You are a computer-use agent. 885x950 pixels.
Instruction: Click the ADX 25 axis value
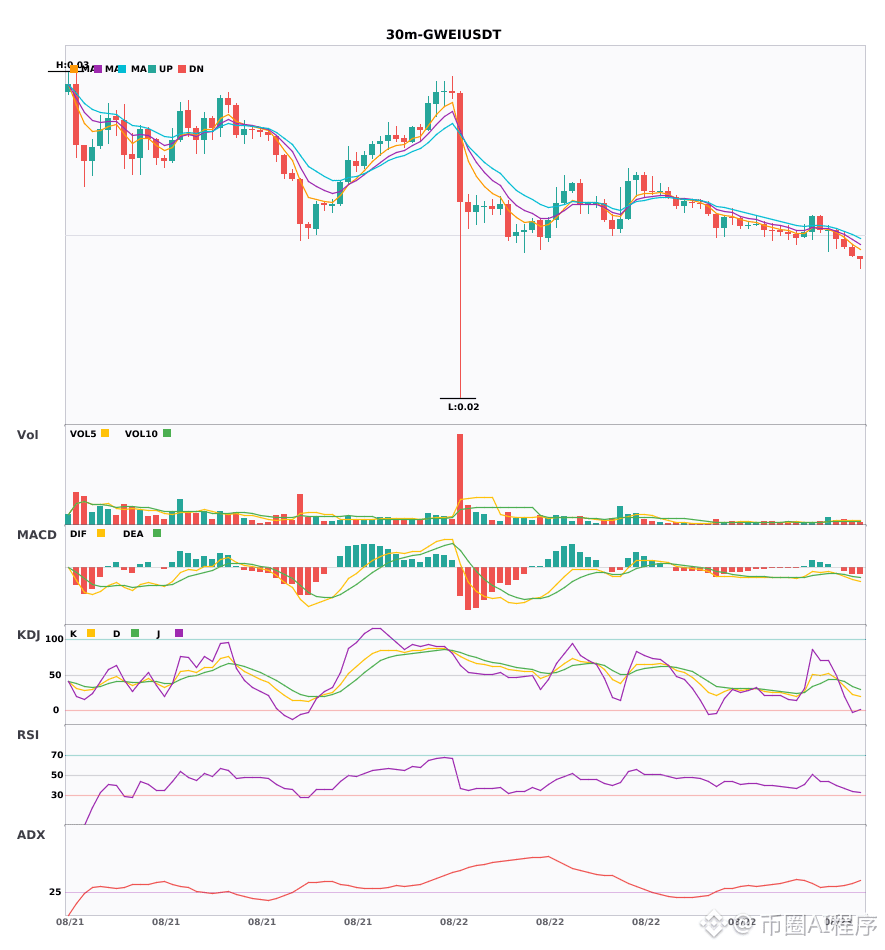[x=55, y=892]
